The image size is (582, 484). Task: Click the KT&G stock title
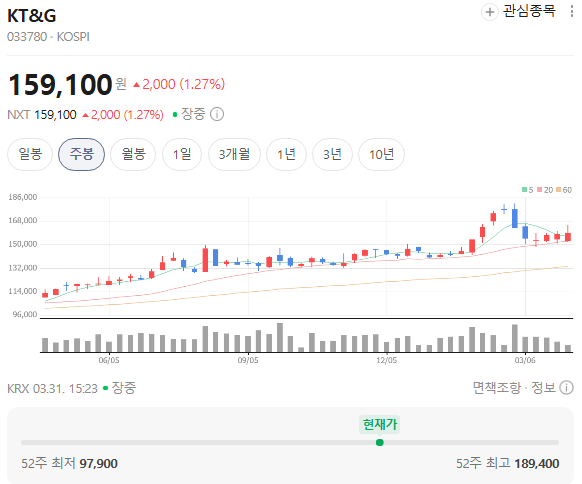point(32,16)
